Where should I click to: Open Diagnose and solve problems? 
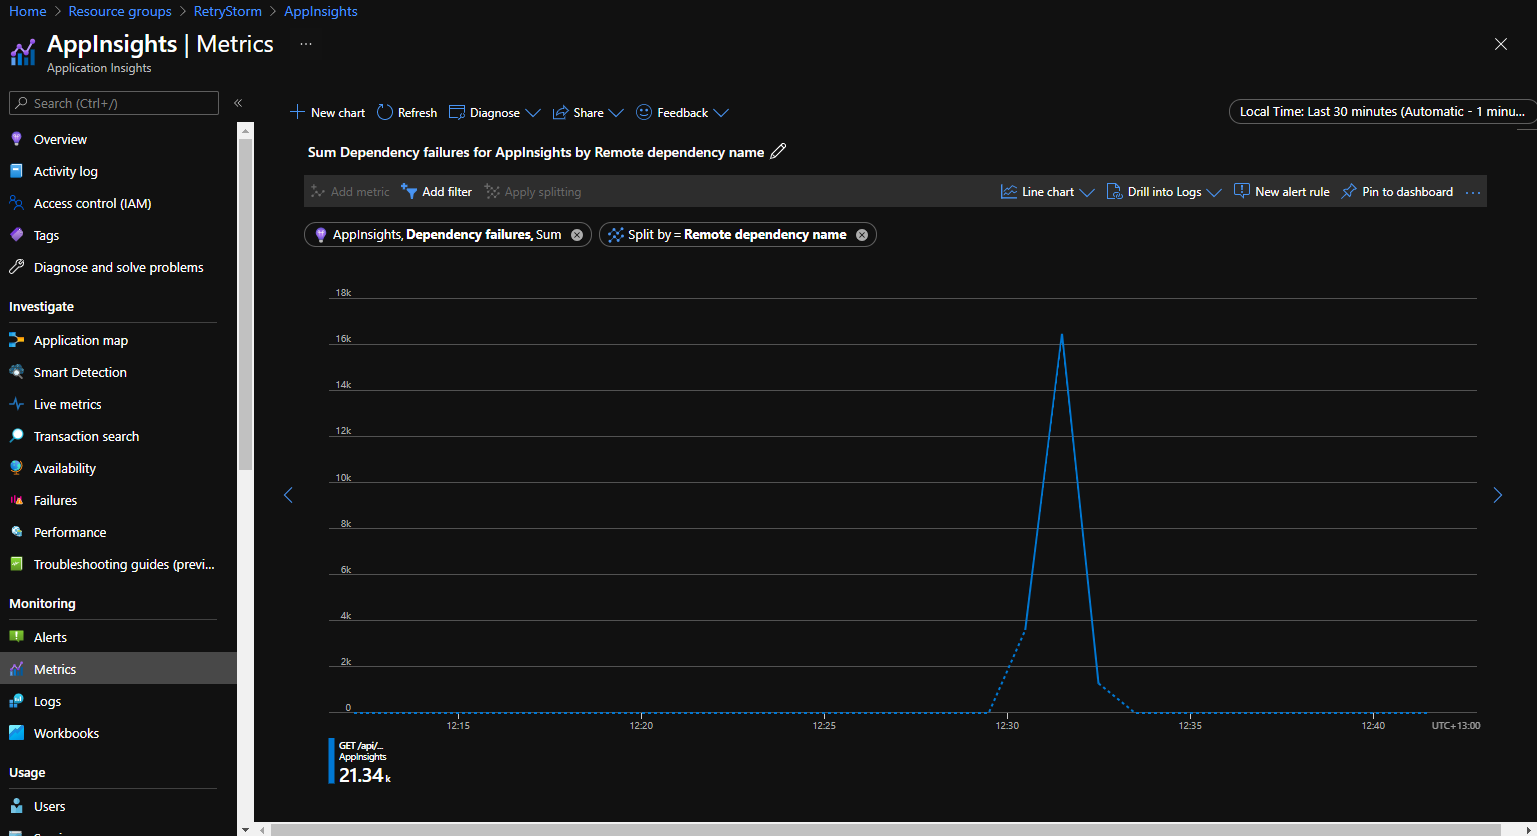(x=118, y=267)
